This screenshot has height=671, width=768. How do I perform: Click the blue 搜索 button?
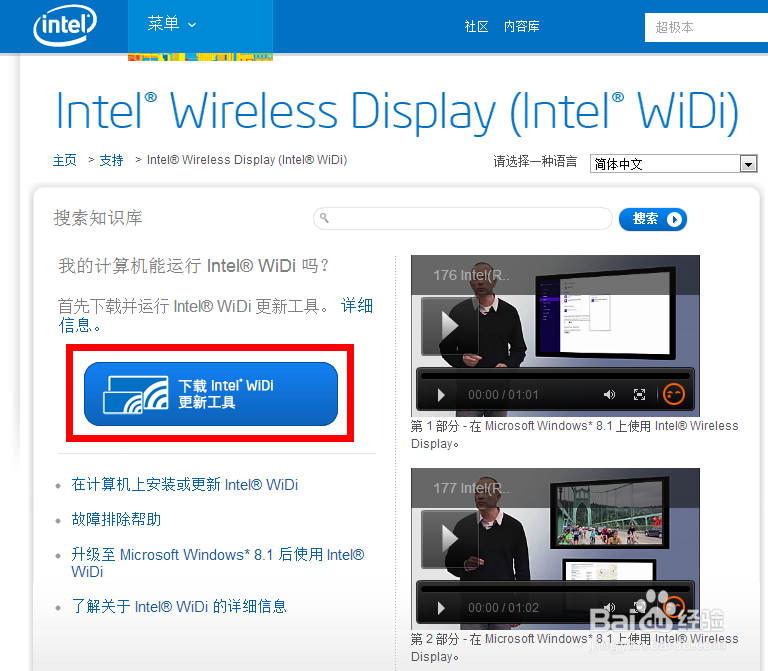click(x=652, y=219)
